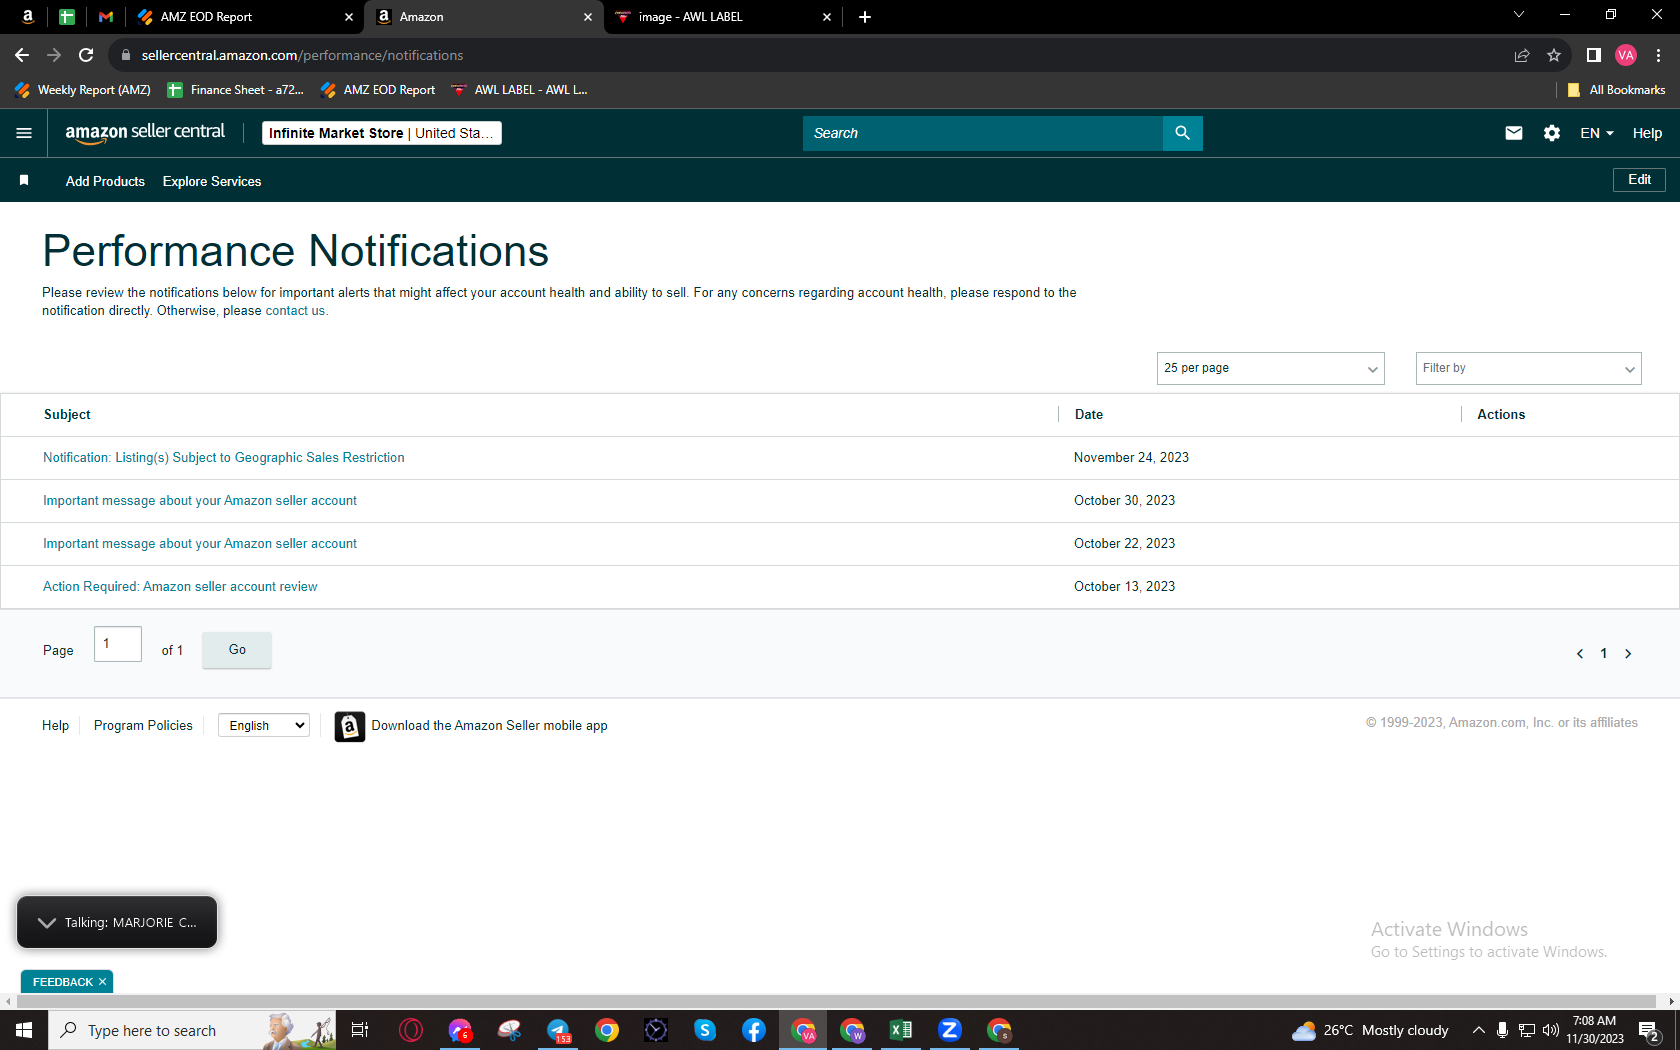
Task: Open the Seller Central hamburger menu
Action: 24,133
